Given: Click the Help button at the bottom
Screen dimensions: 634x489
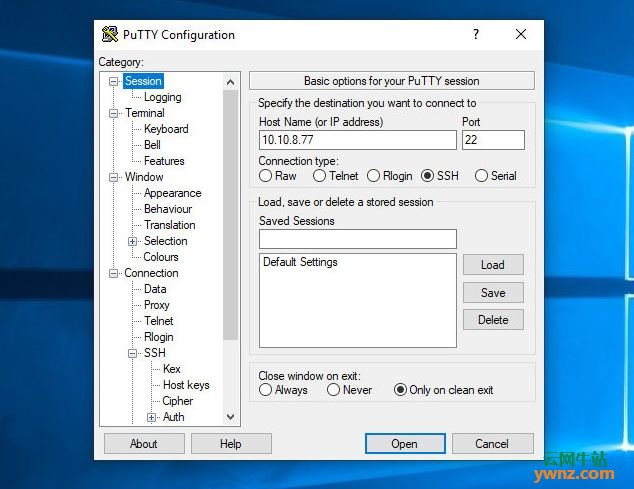Looking at the screenshot, I should 231,444.
